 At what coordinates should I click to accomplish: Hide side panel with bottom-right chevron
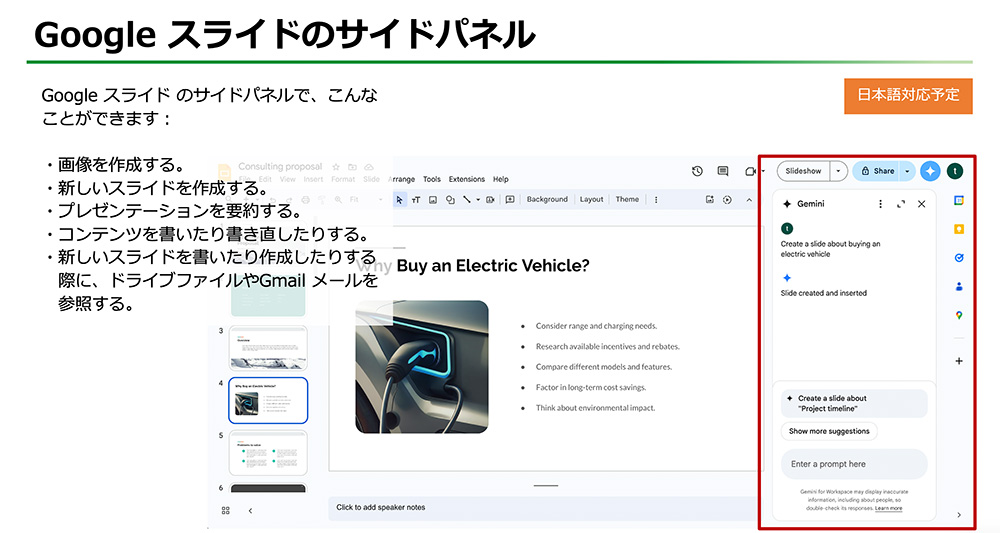(x=959, y=515)
